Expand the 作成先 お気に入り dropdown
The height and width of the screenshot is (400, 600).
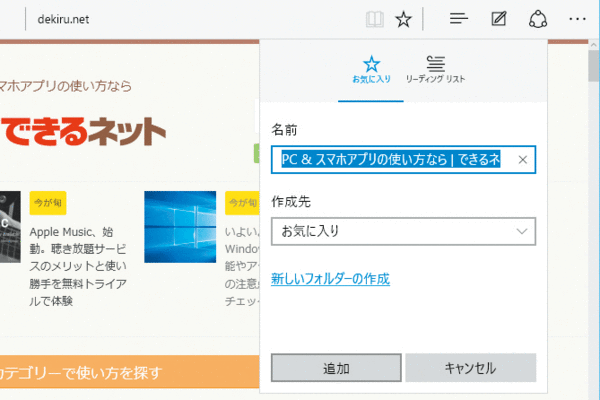click(x=403, y=231)
